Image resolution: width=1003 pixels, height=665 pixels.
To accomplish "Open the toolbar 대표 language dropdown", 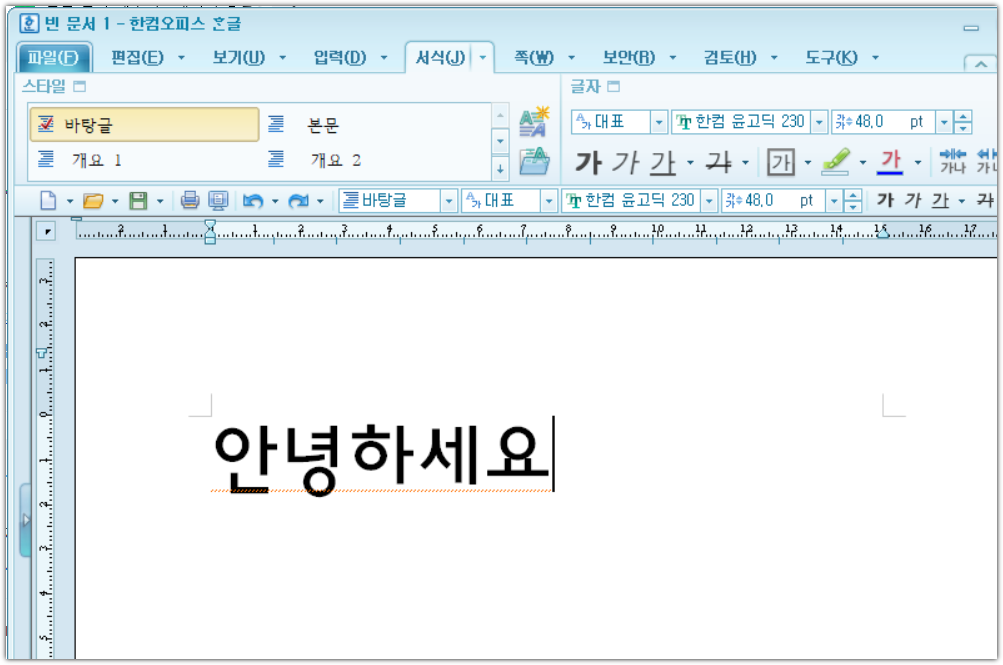I will pos(549,201).
